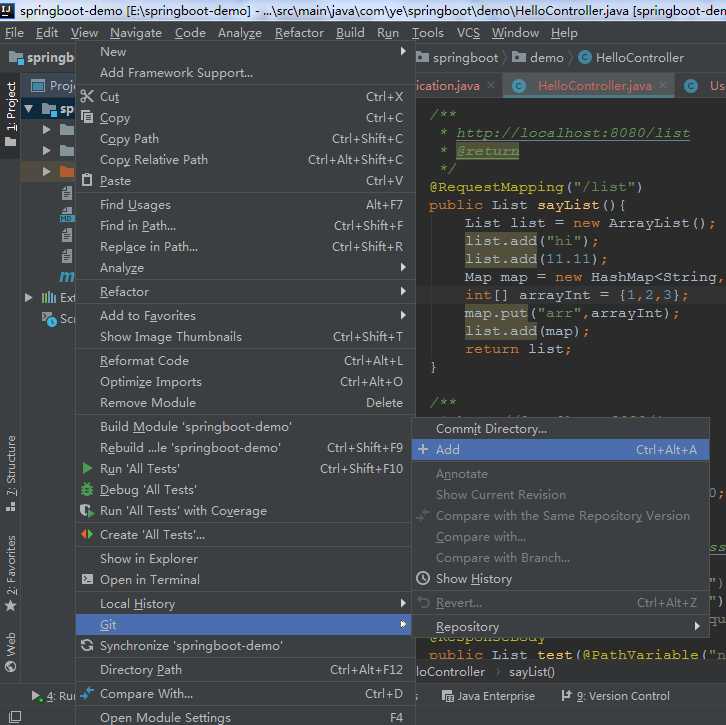Click the Cut scissors icon
The image size is (726, 725).
click(87, 96)
